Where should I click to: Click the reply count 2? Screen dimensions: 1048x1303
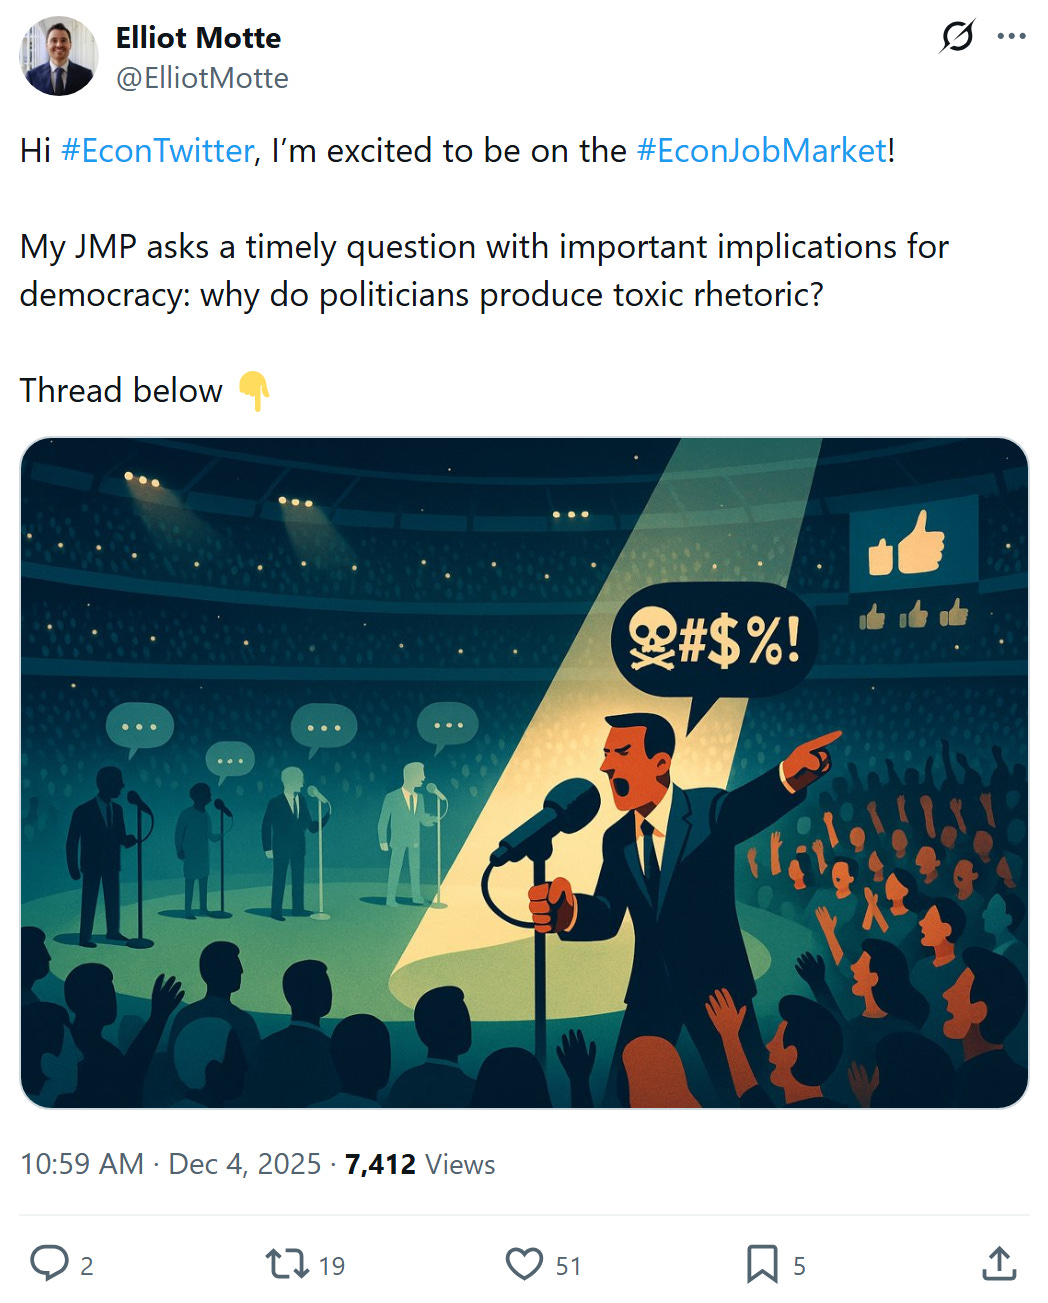tap(87, 1266)
